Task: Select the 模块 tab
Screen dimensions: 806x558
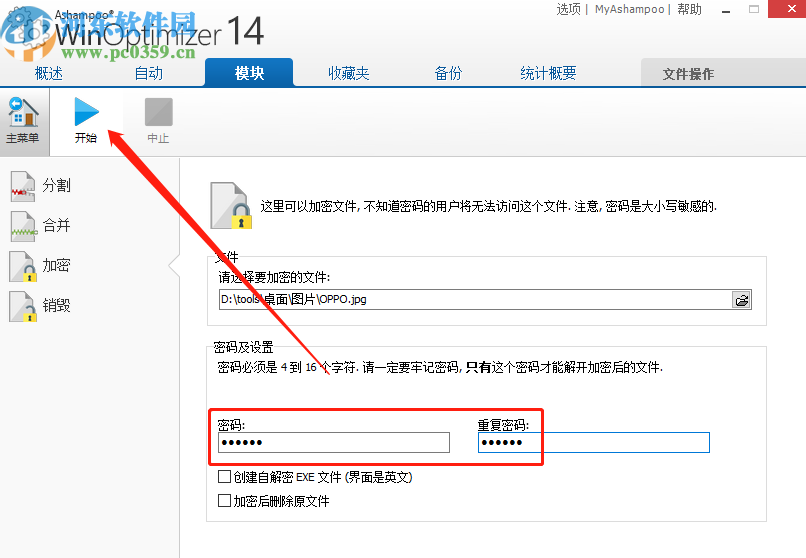Action: (249, 73)
